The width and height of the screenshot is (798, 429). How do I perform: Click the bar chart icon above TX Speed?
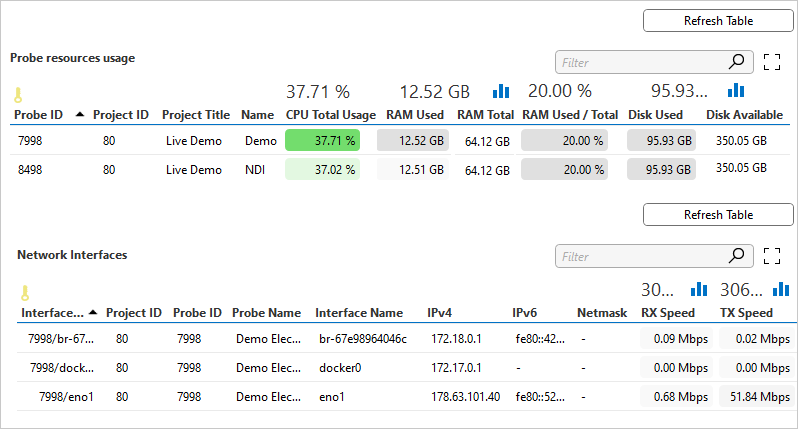click(781, 289)
